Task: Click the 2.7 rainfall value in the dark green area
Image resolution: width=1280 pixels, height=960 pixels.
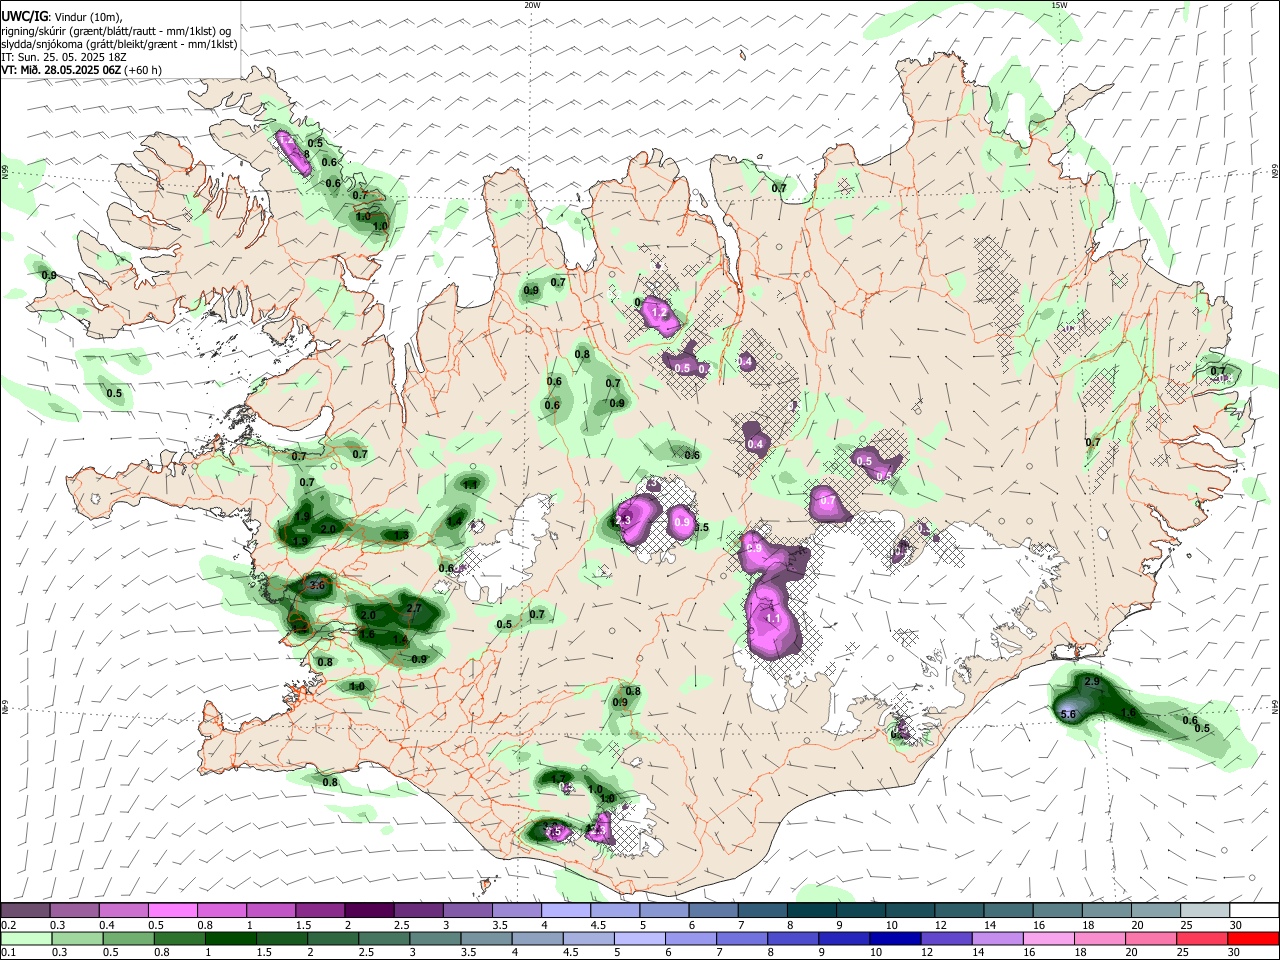Action: (416, 608)
